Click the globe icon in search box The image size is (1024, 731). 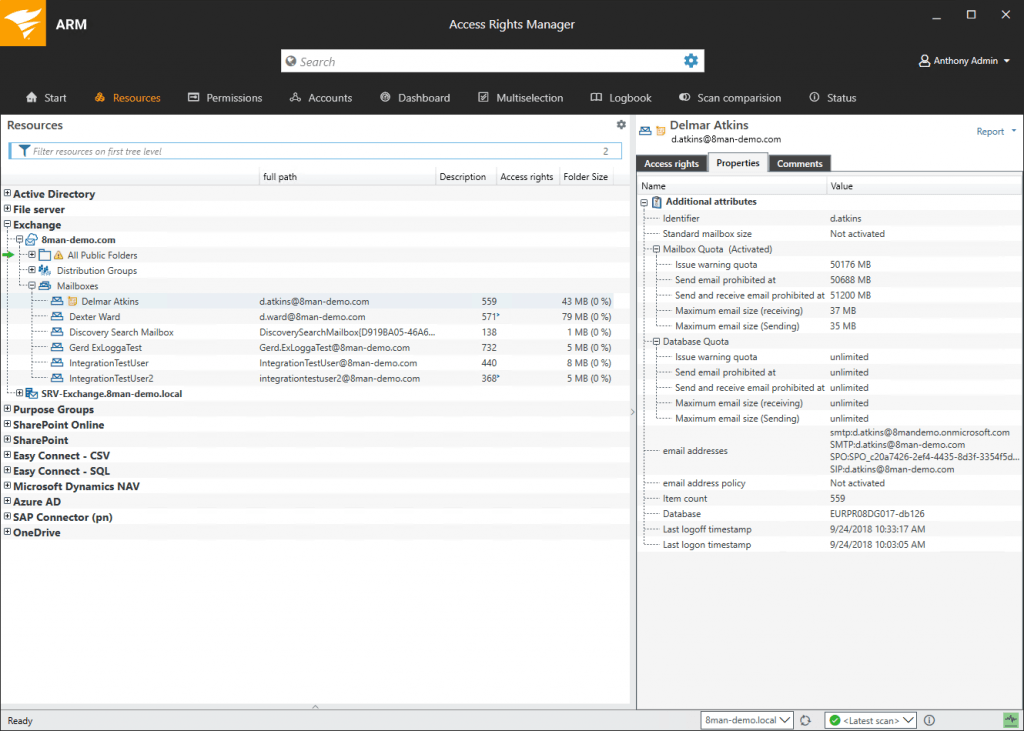(291, 61)
